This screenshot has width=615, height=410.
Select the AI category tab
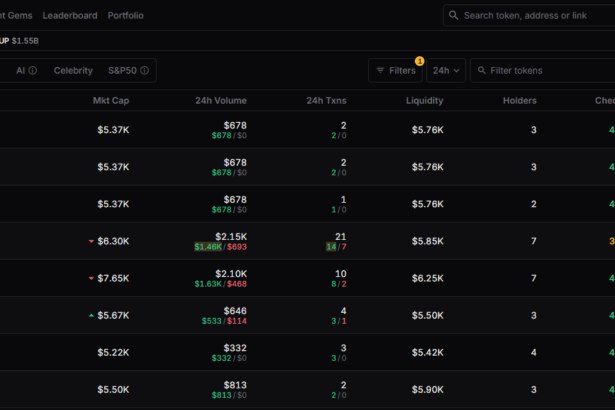[20, 70]
